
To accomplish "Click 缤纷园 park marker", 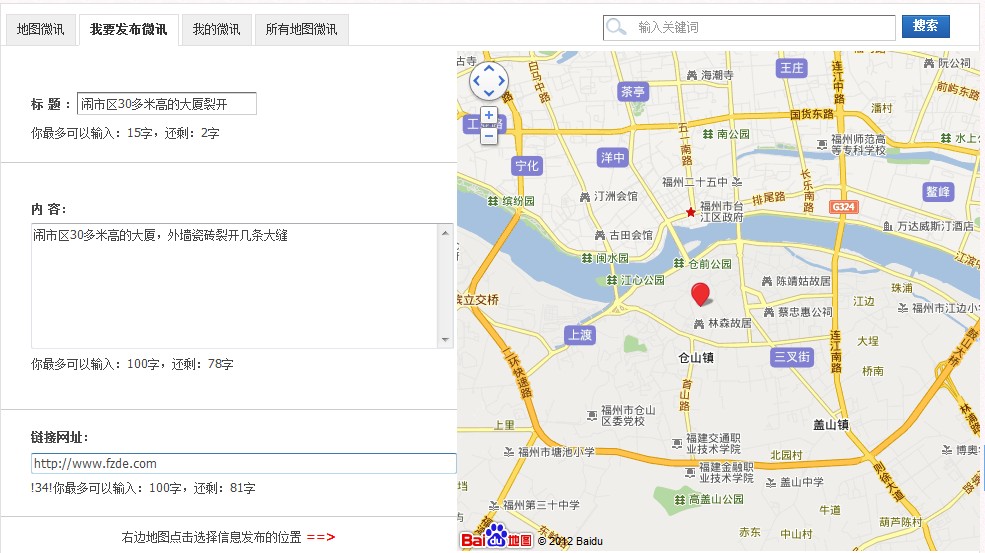I will point(511,201).
